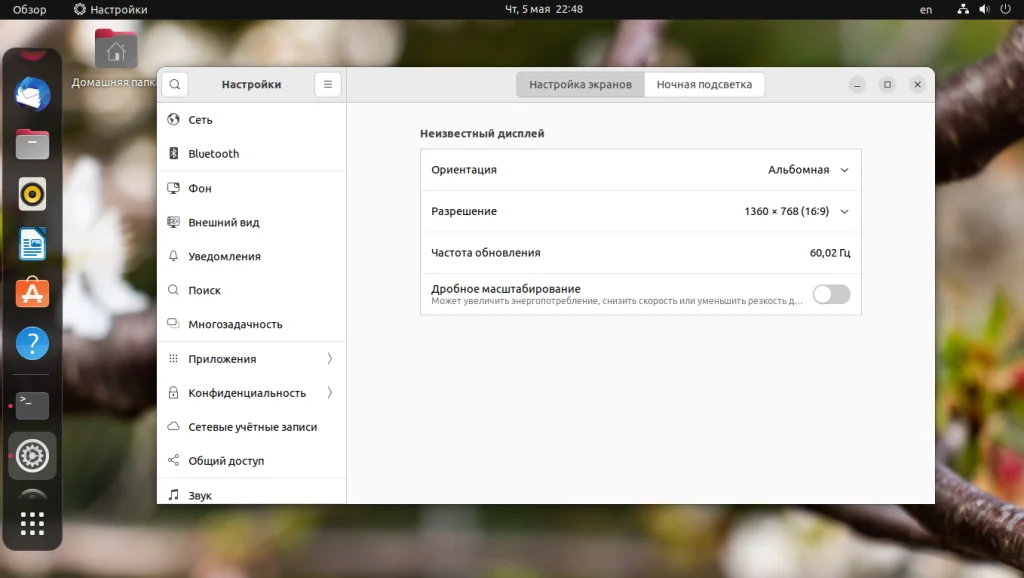This screenshot has height=578, width=1024.
Task: Switch to the Ночная подсветка tab
Action: tap(704, 84)
